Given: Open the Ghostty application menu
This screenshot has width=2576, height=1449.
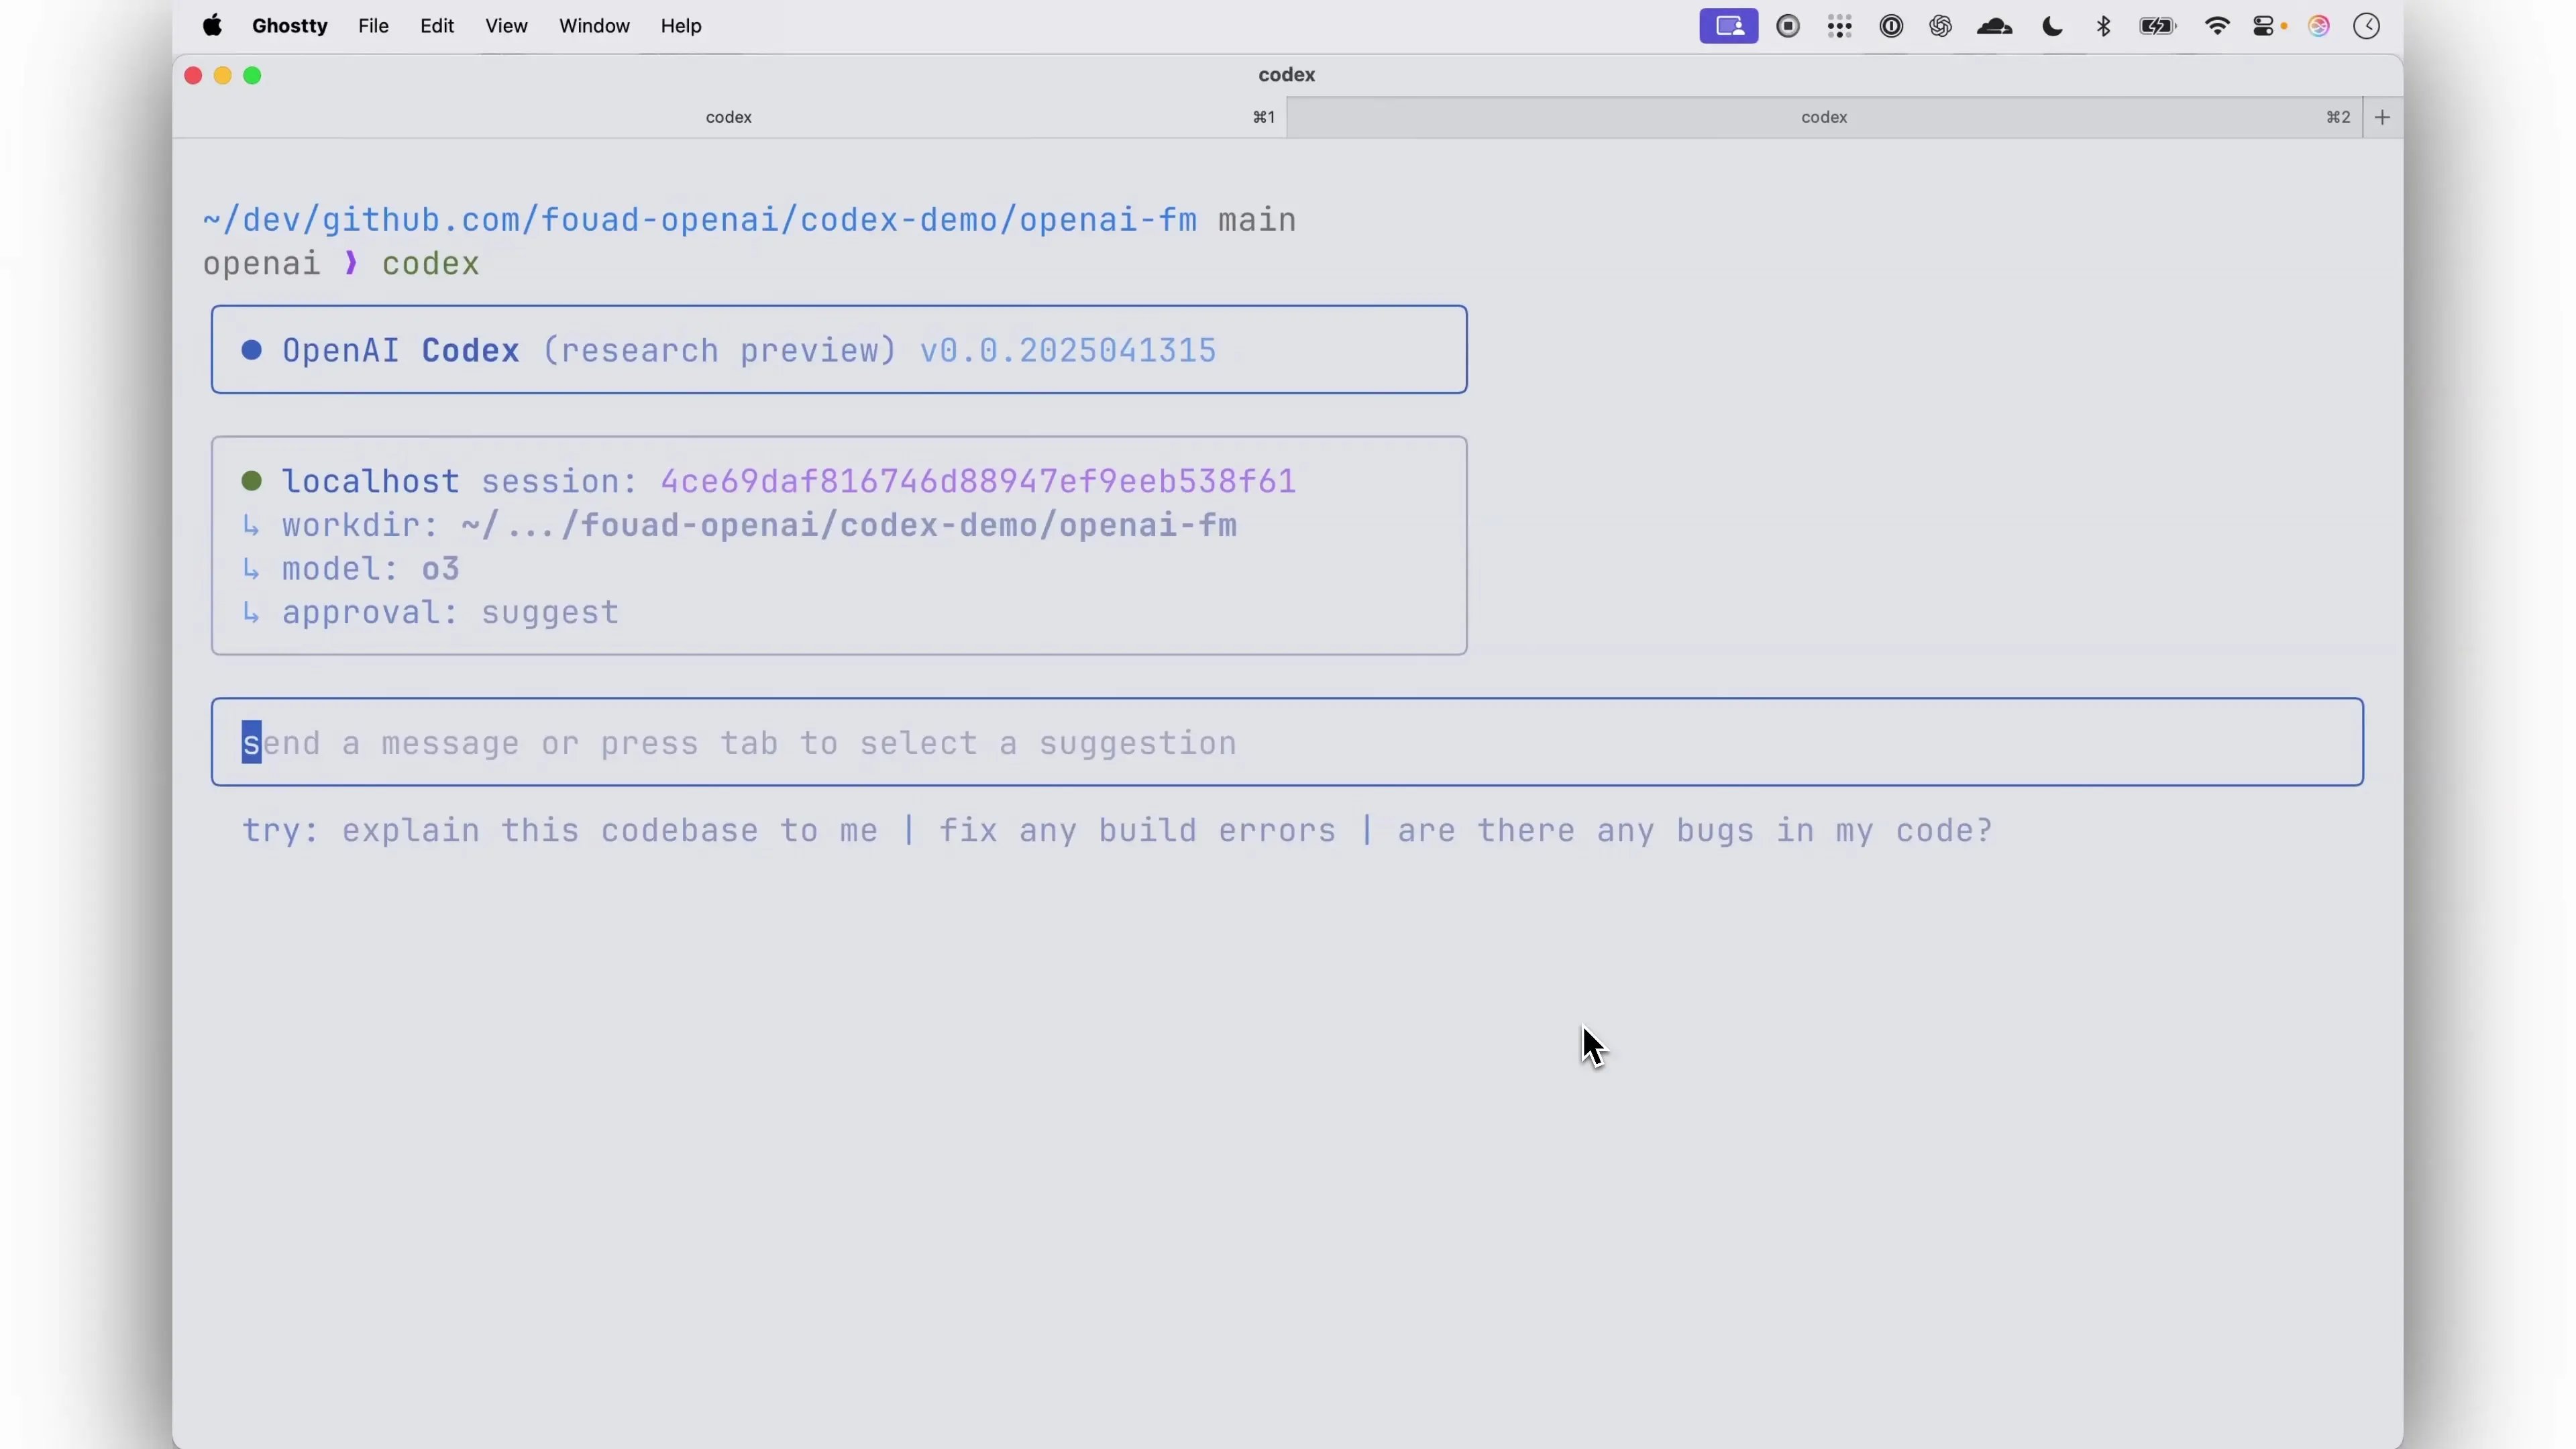Looking at the screenshot, I should [290, 26].
